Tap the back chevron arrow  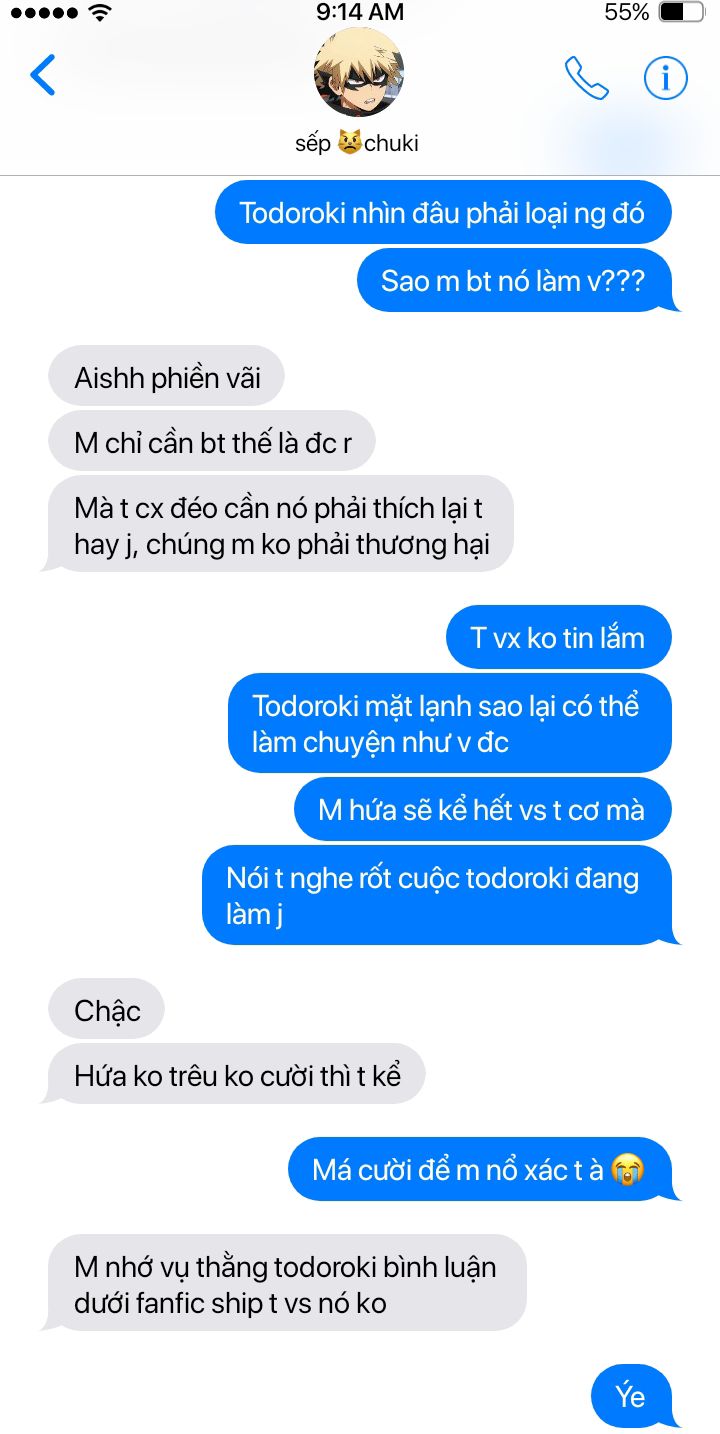(43, 75)
